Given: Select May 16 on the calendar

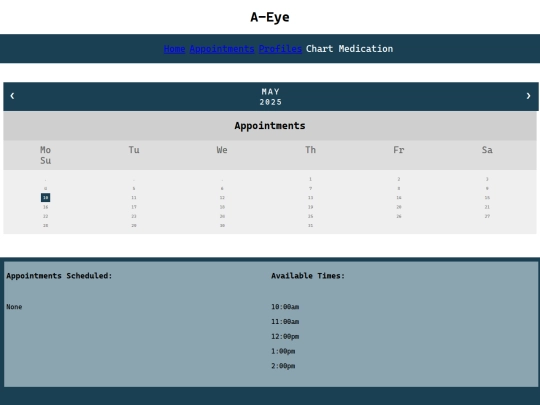Looking at the screenshot, I should tap(45, 207).
